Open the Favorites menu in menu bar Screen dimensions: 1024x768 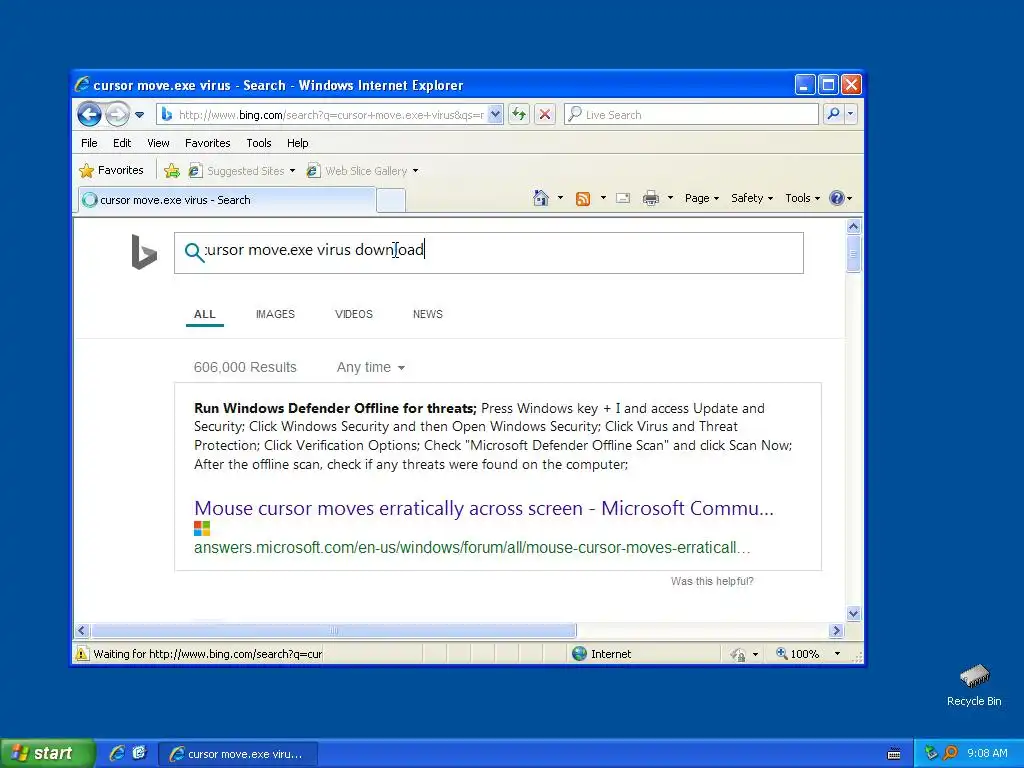tap(208, 143)
